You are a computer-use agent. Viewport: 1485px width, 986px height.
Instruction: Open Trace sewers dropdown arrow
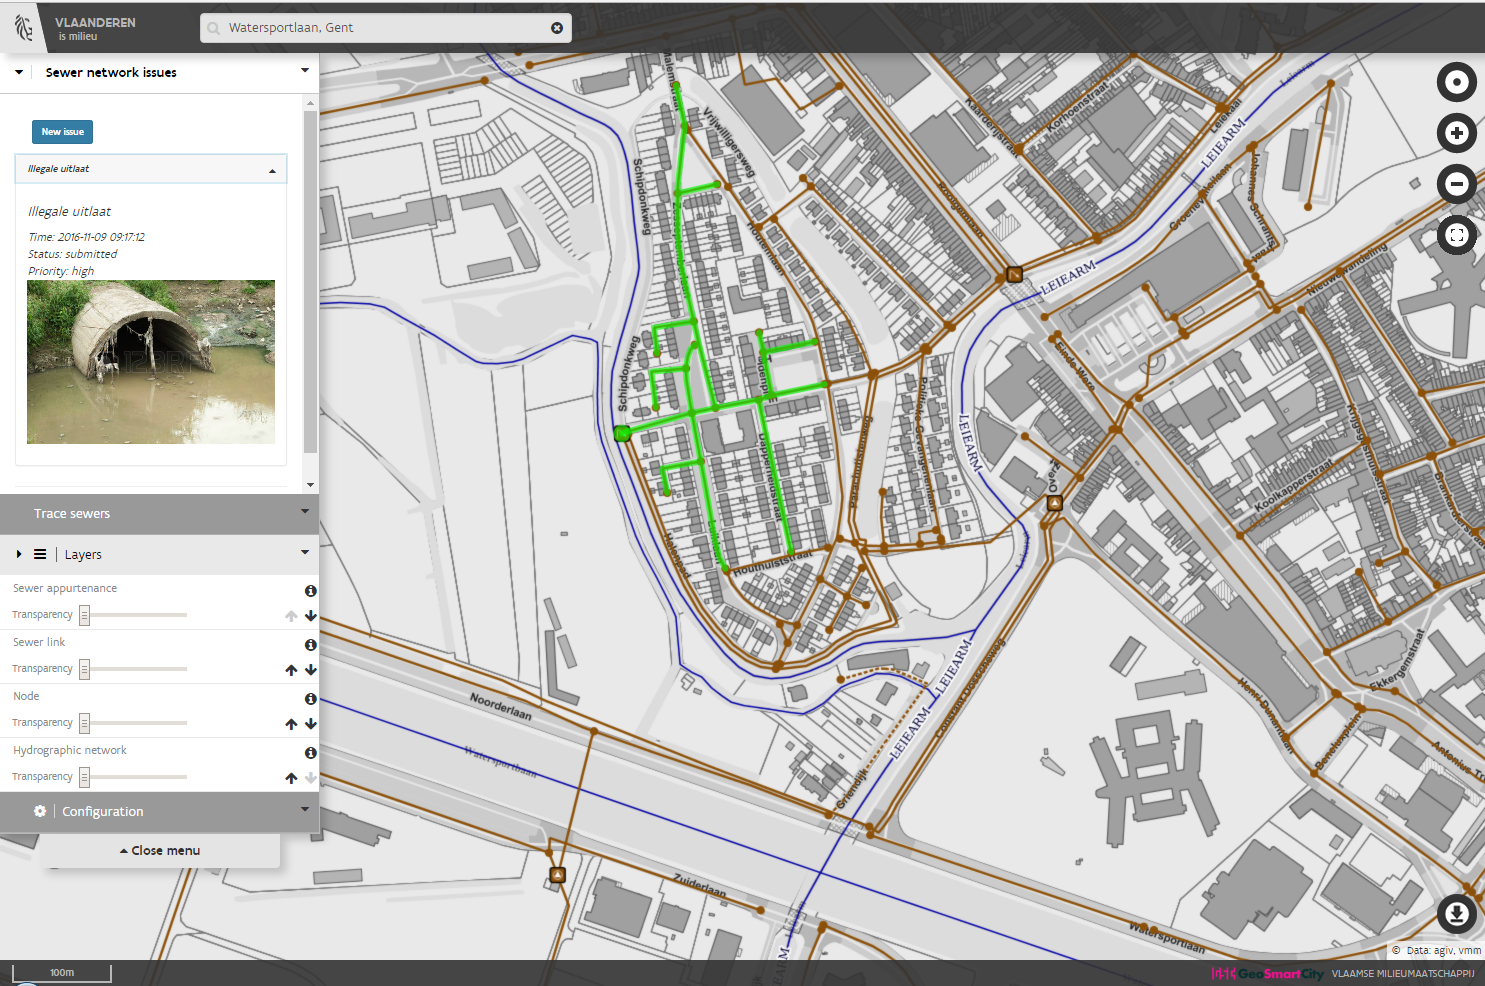pyautogui.click(x=305, y=511)
